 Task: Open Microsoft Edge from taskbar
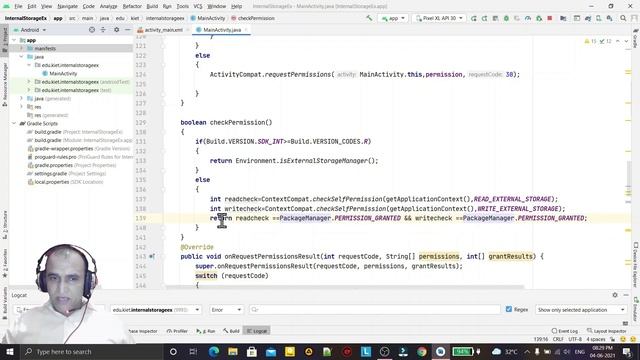point(214,351)
